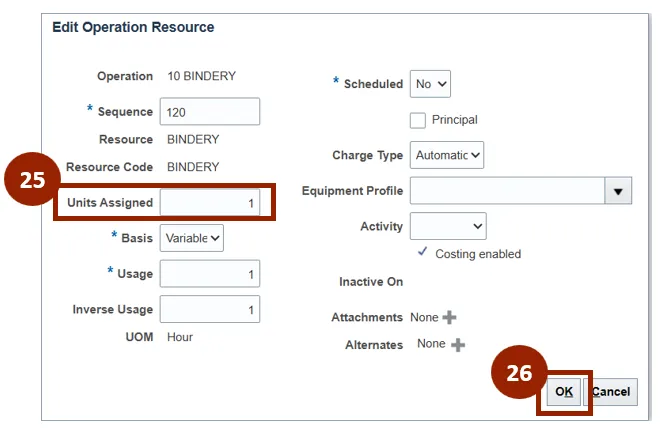Enable the Principal checkbox
The image size is (660, 430).
click(419, 120)
